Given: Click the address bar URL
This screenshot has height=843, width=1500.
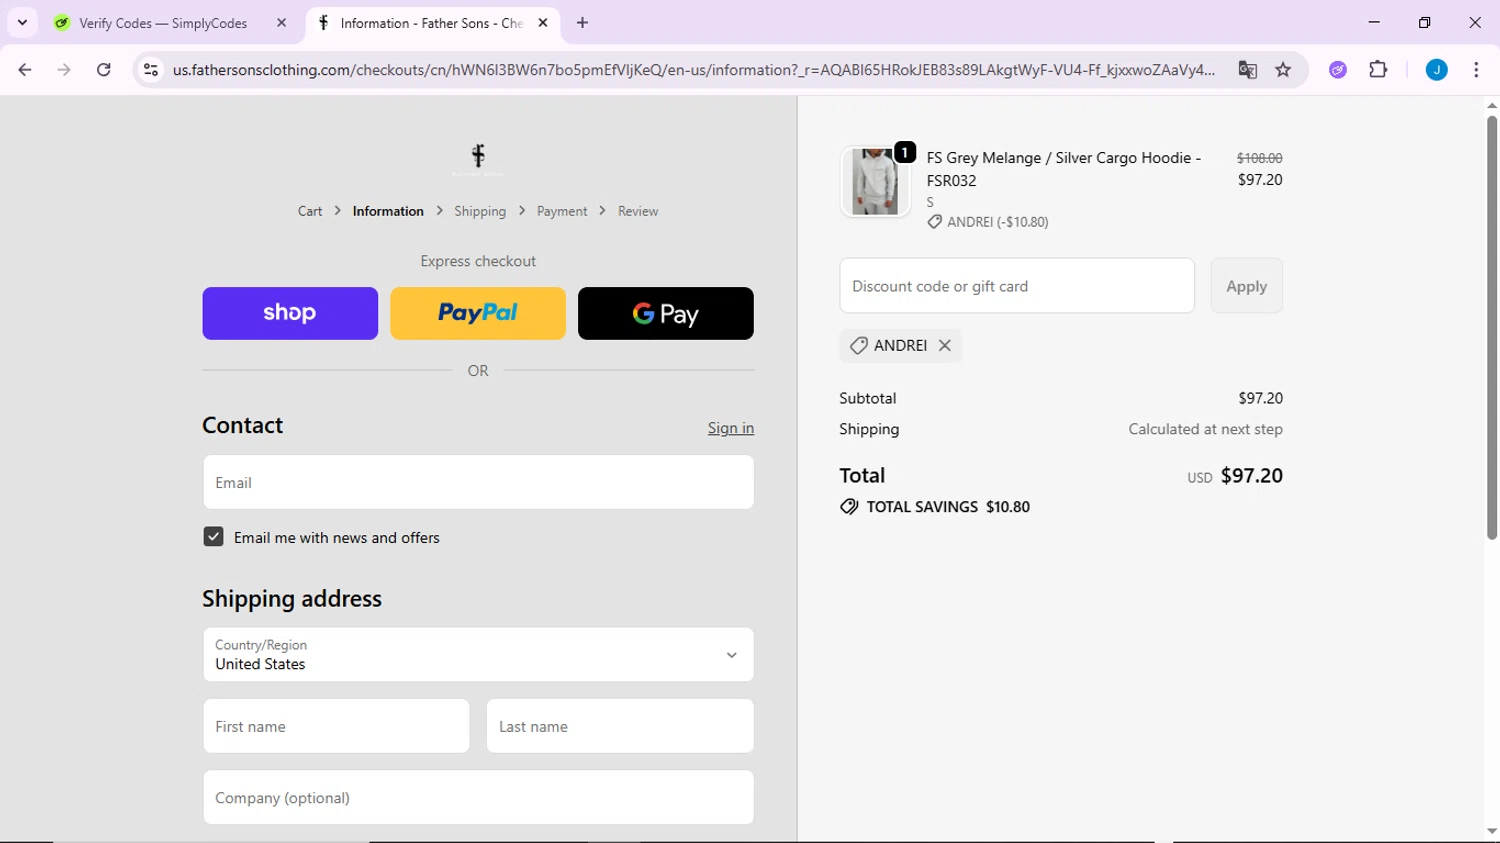Looking at the screenshot, I should [693, 70].
